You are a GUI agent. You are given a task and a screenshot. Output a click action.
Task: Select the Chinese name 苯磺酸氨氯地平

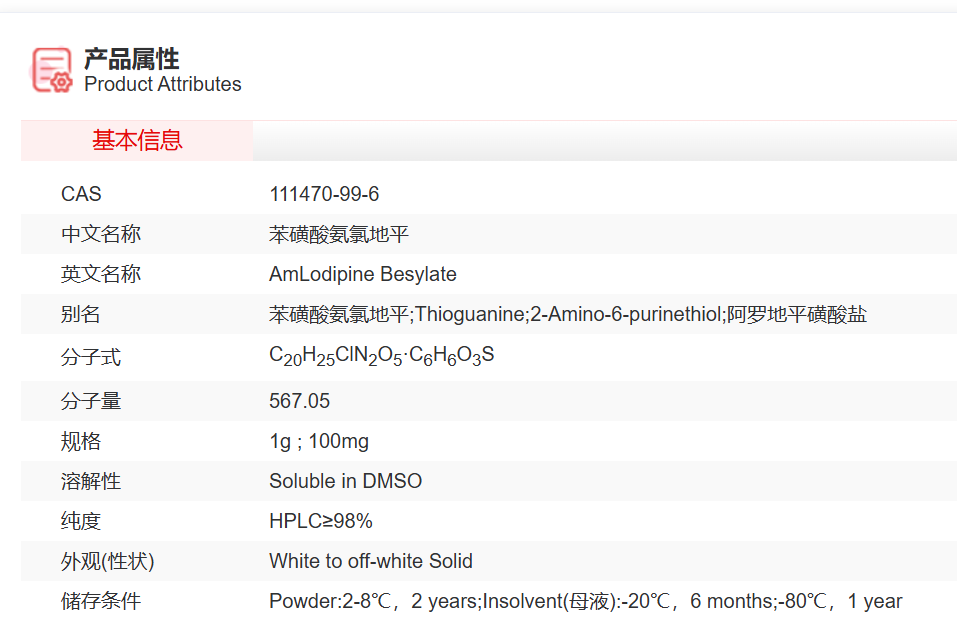tap(339, 235)
